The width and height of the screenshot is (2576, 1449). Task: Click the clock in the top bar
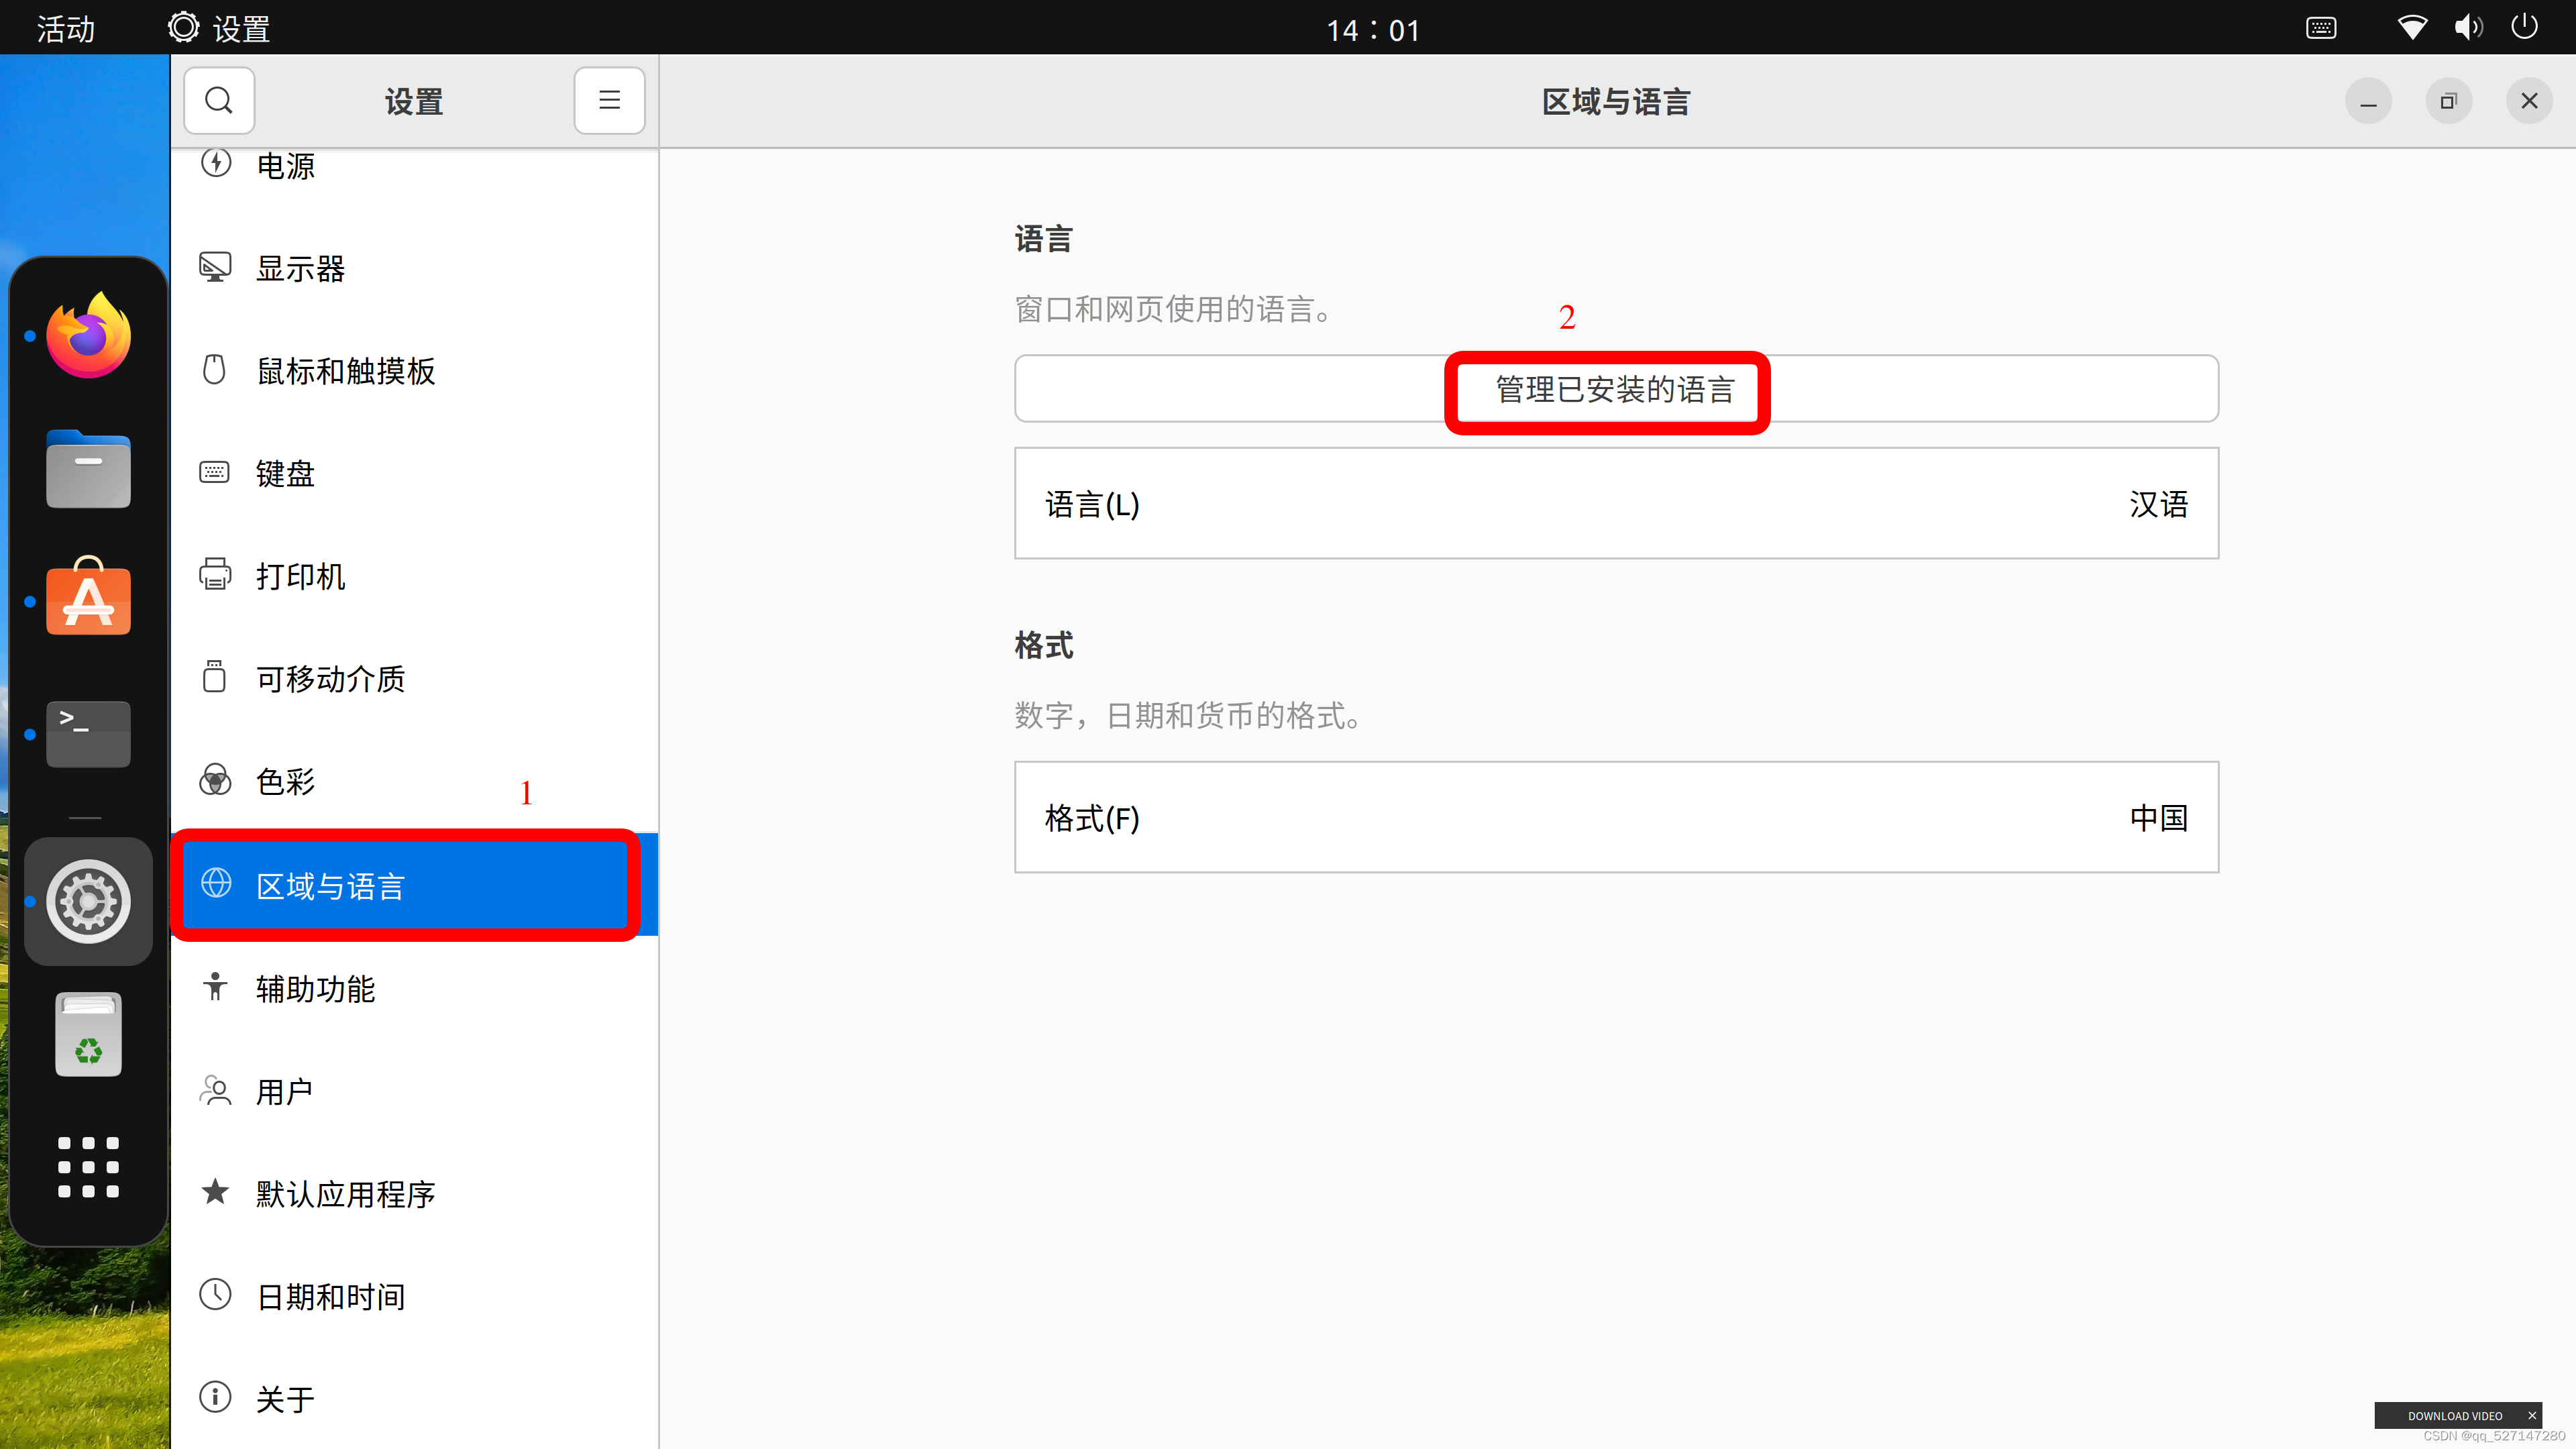click(x=1372, y=29)
